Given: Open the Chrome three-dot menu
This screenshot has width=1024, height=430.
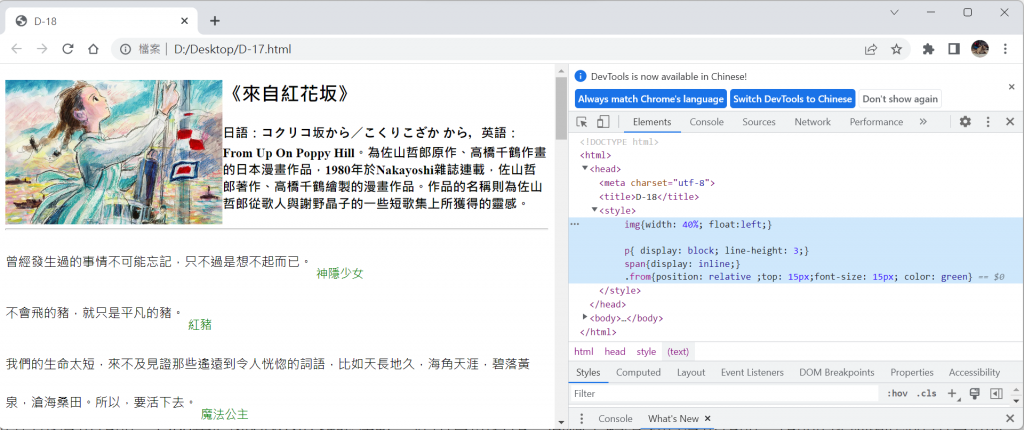Looking at the screenshot, I should (1005, 49).
